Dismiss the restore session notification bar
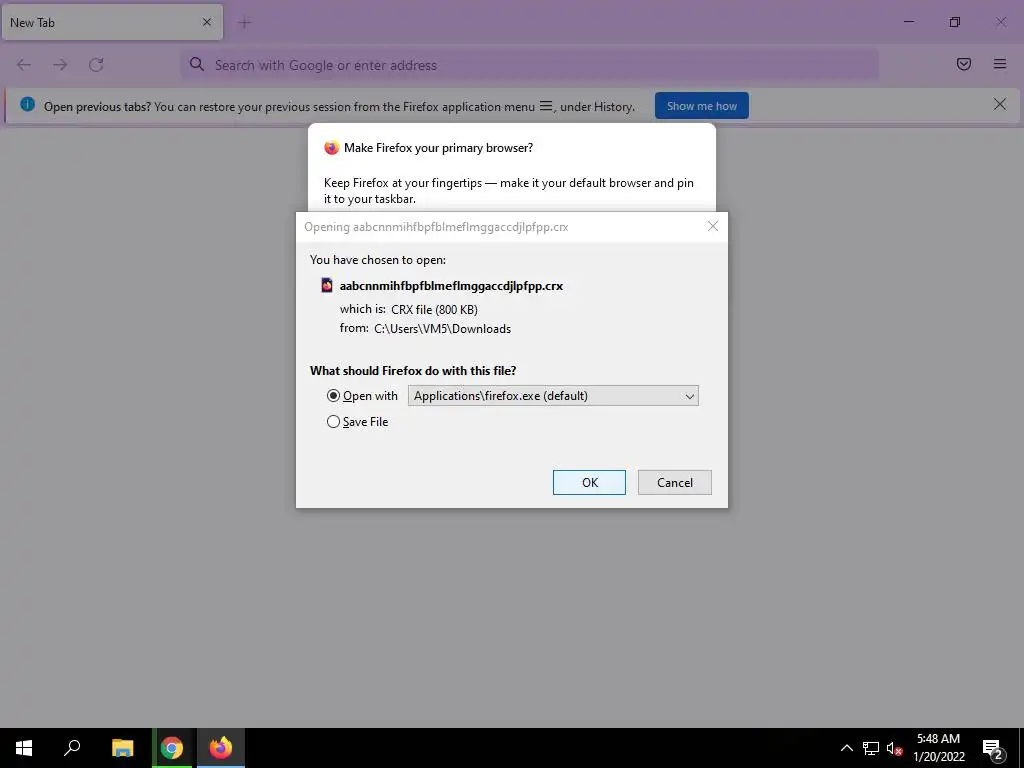This screenshot has width=1024, height=768. pyautogui.click(x=999, y=104)
